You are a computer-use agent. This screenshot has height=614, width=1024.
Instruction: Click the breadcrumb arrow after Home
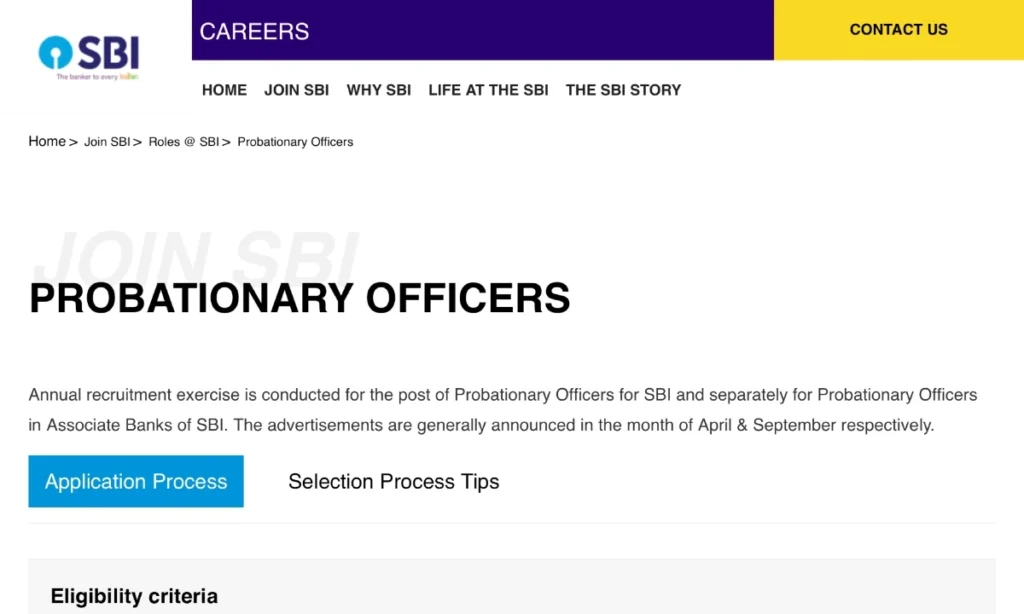click(73, 141)
